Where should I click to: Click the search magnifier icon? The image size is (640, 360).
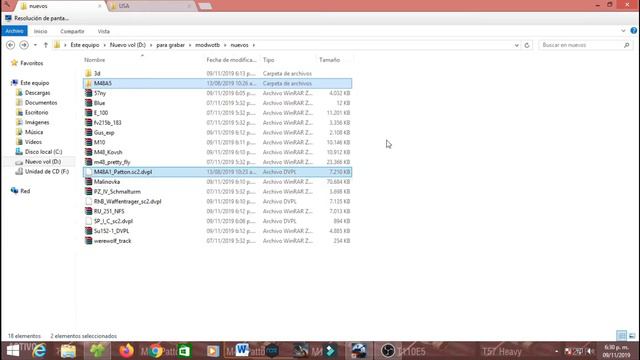627,45
